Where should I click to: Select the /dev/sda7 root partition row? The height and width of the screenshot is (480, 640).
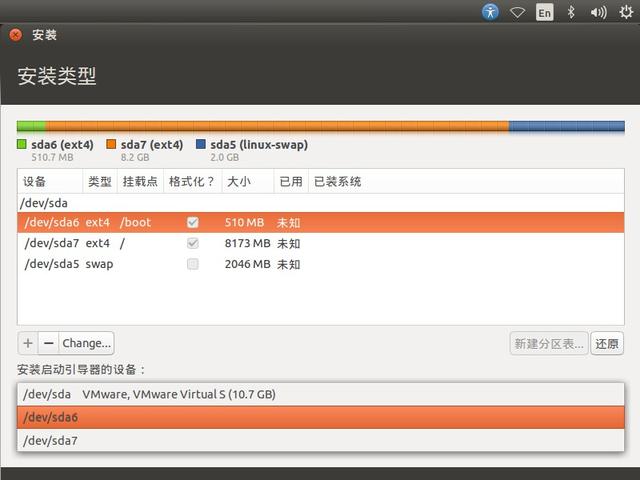(320, 243)
